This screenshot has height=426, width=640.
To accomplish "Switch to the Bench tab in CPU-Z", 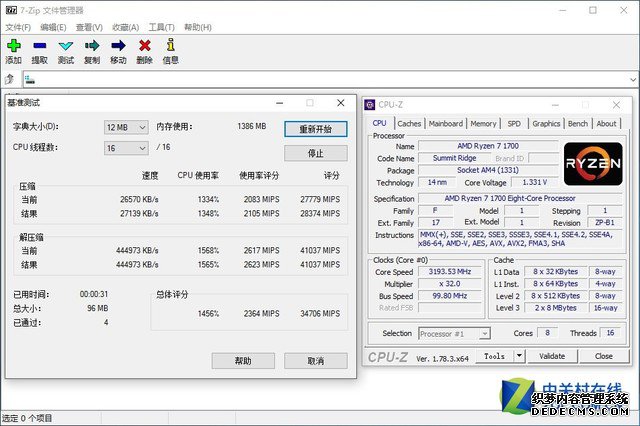I will click(x=578, y=124).
